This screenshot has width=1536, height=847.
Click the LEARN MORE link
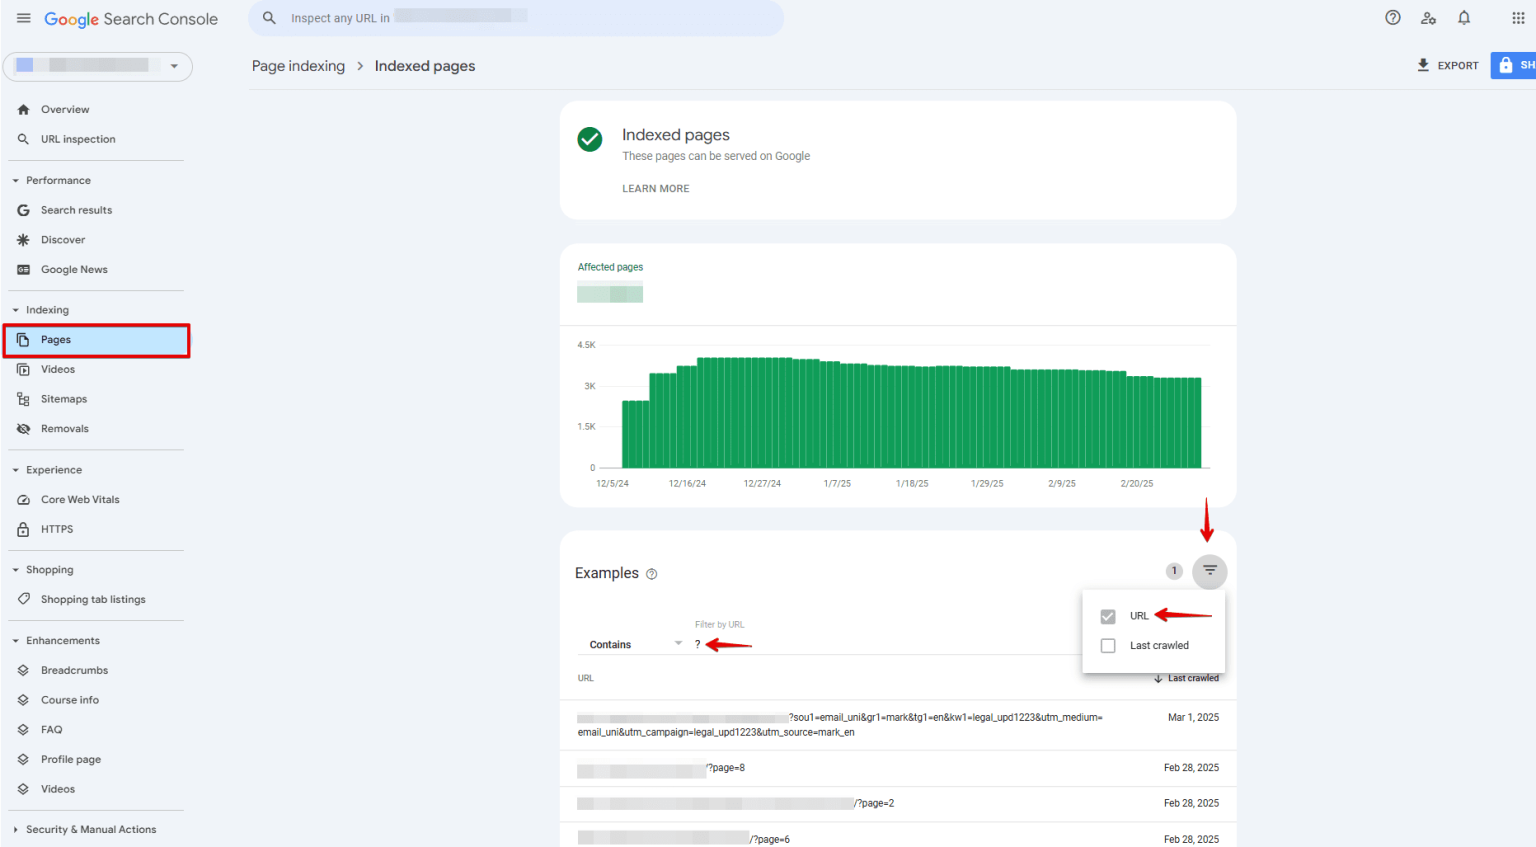click(x=655, y=189)
